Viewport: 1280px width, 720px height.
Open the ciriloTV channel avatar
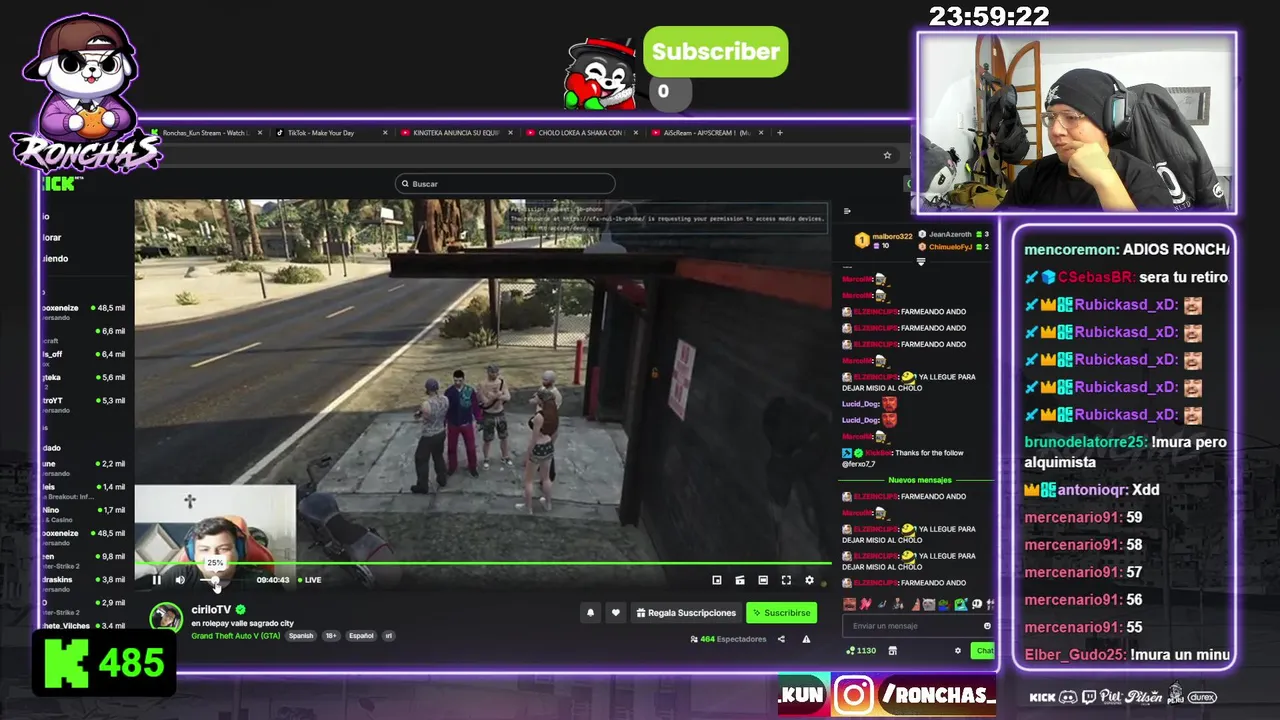click(x=166, y=617)
